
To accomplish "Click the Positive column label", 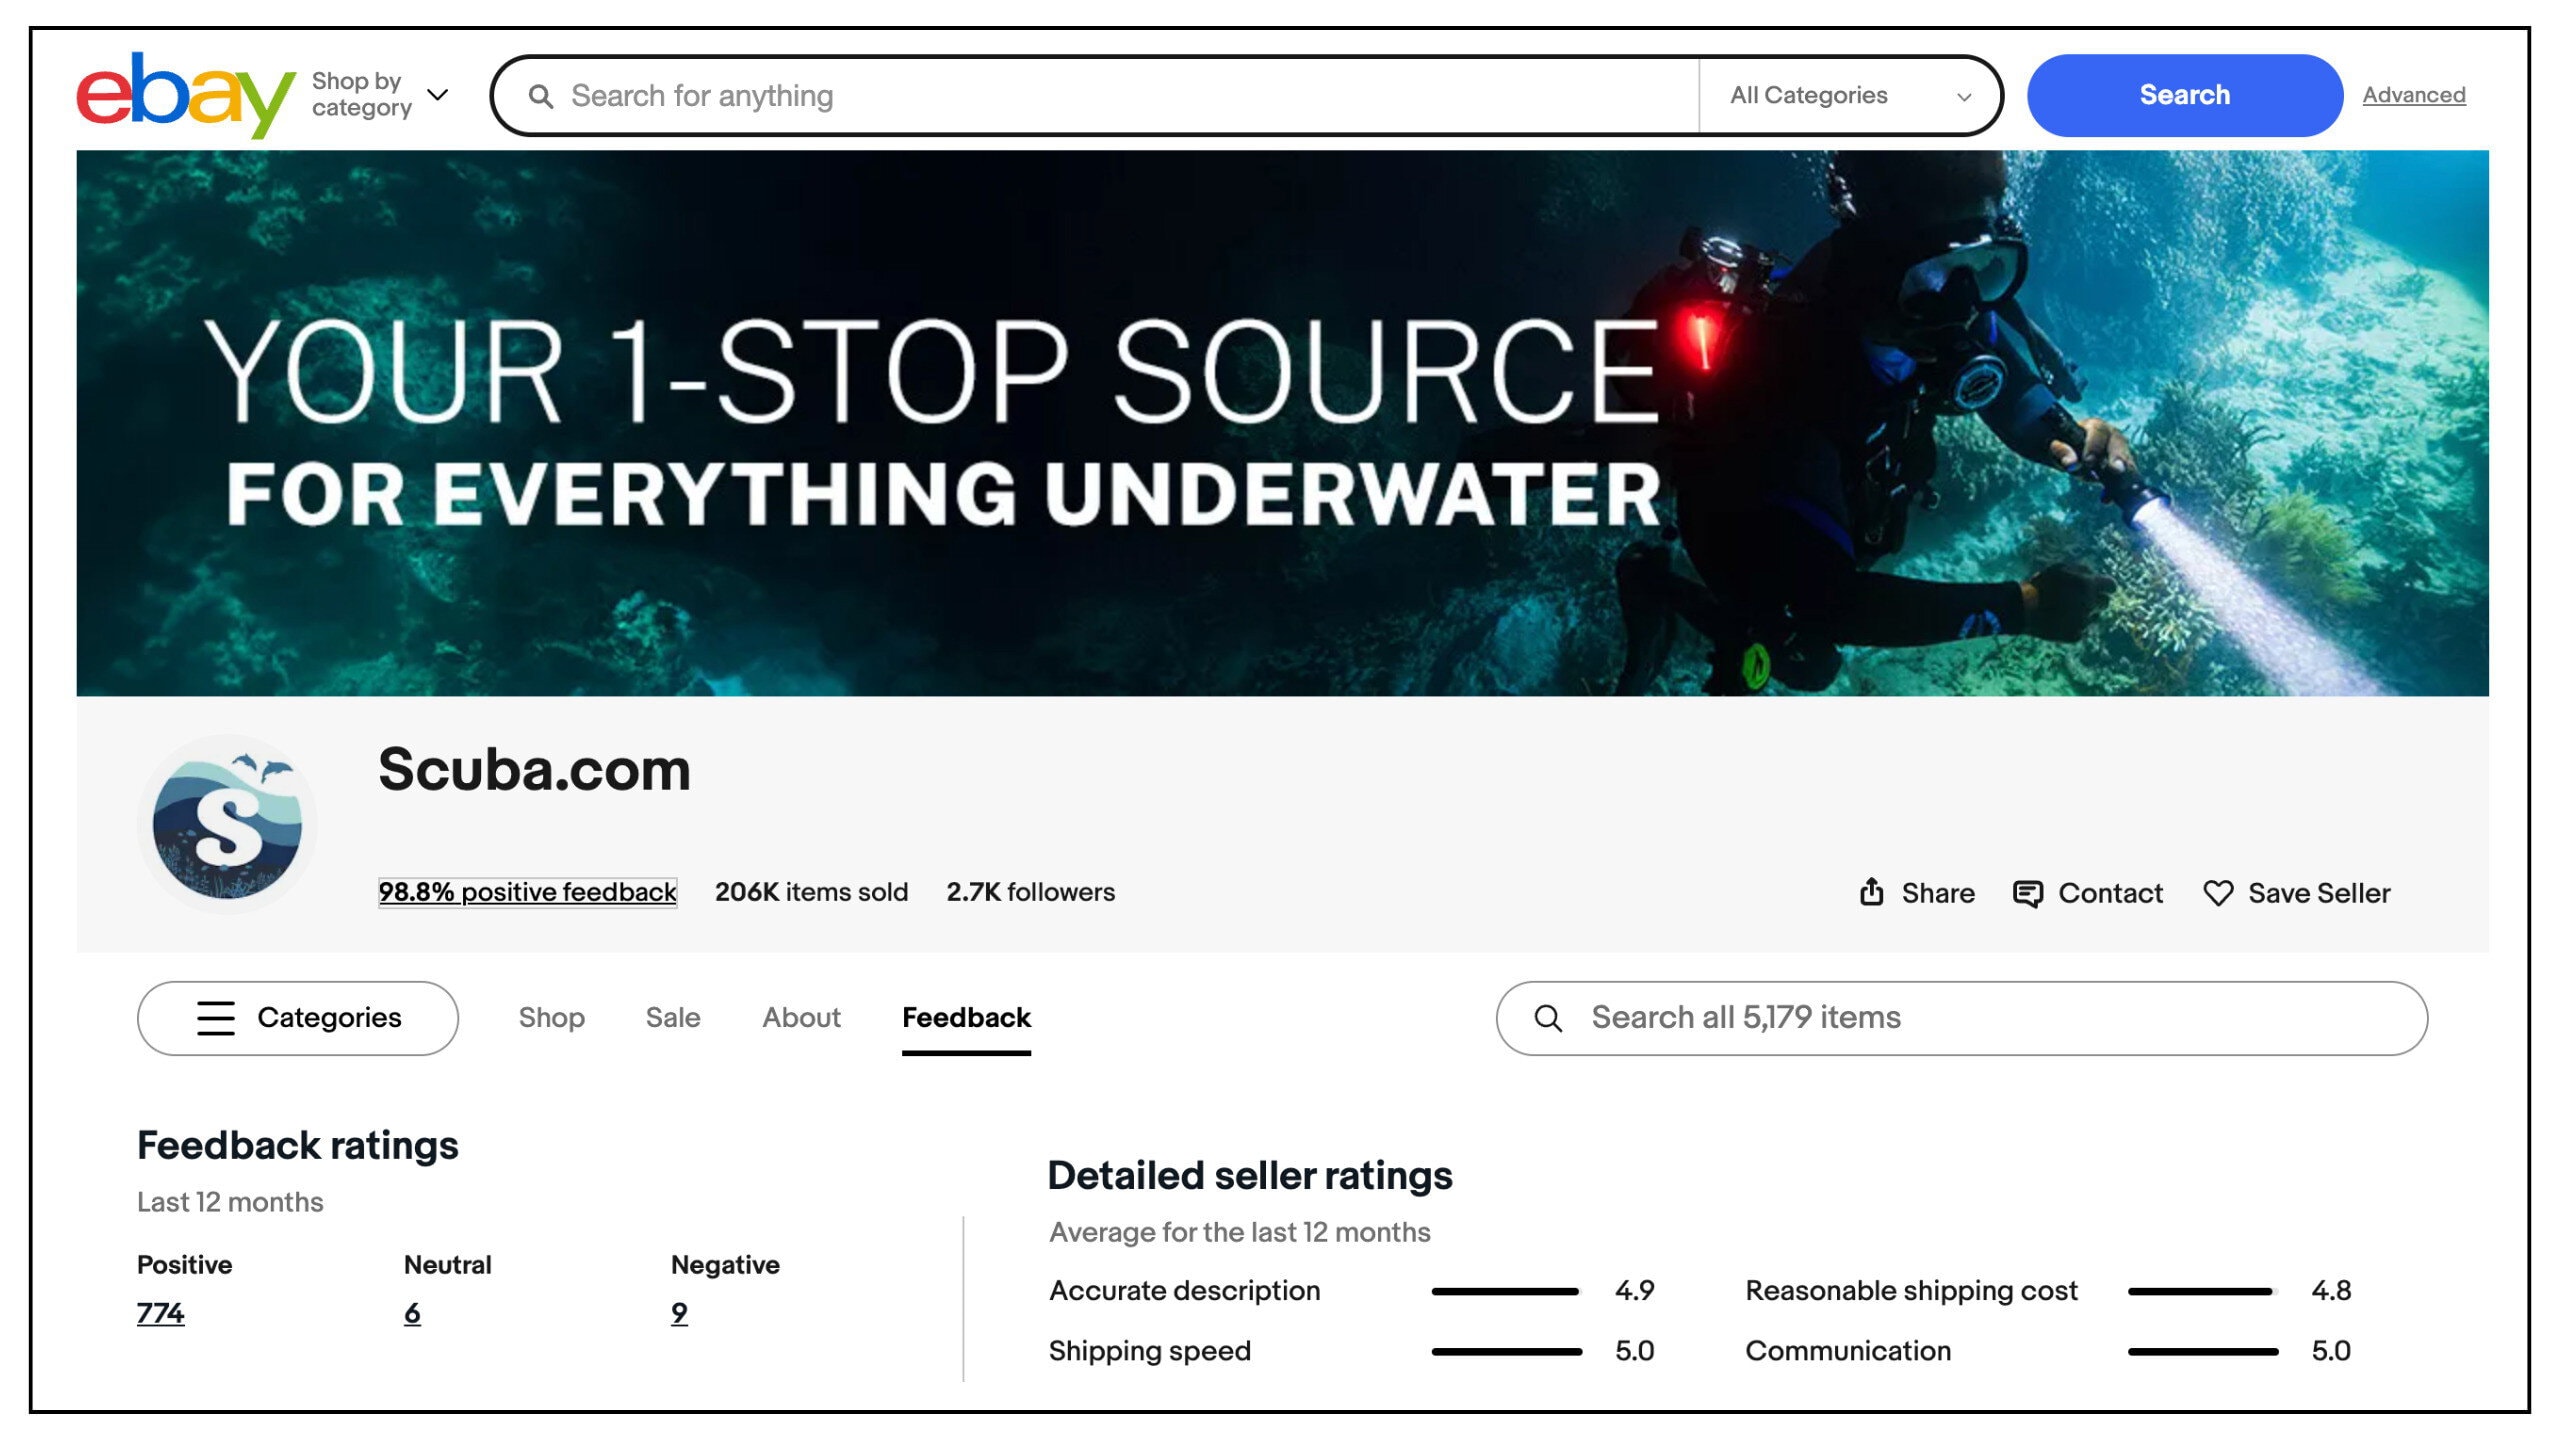I will 184,1265.
